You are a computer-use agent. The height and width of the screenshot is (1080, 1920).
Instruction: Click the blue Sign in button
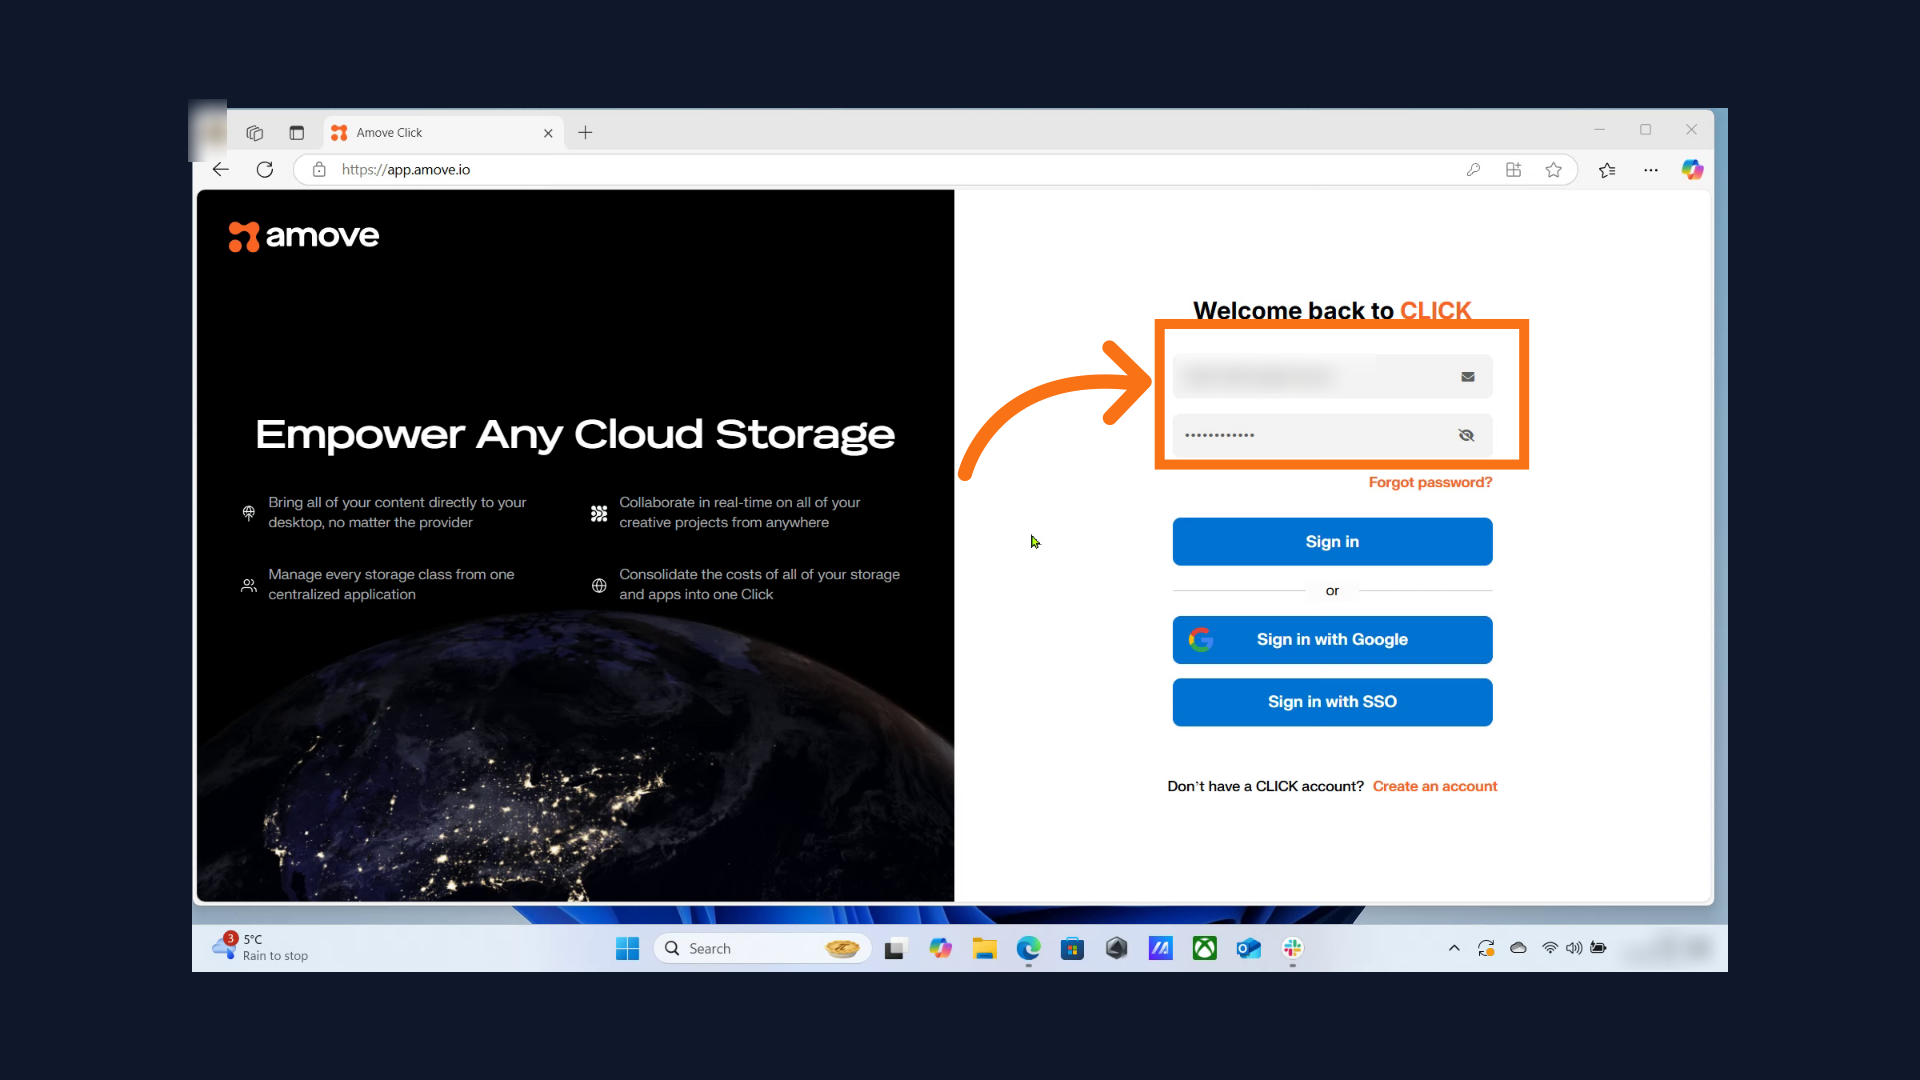tap(1332, 541)
